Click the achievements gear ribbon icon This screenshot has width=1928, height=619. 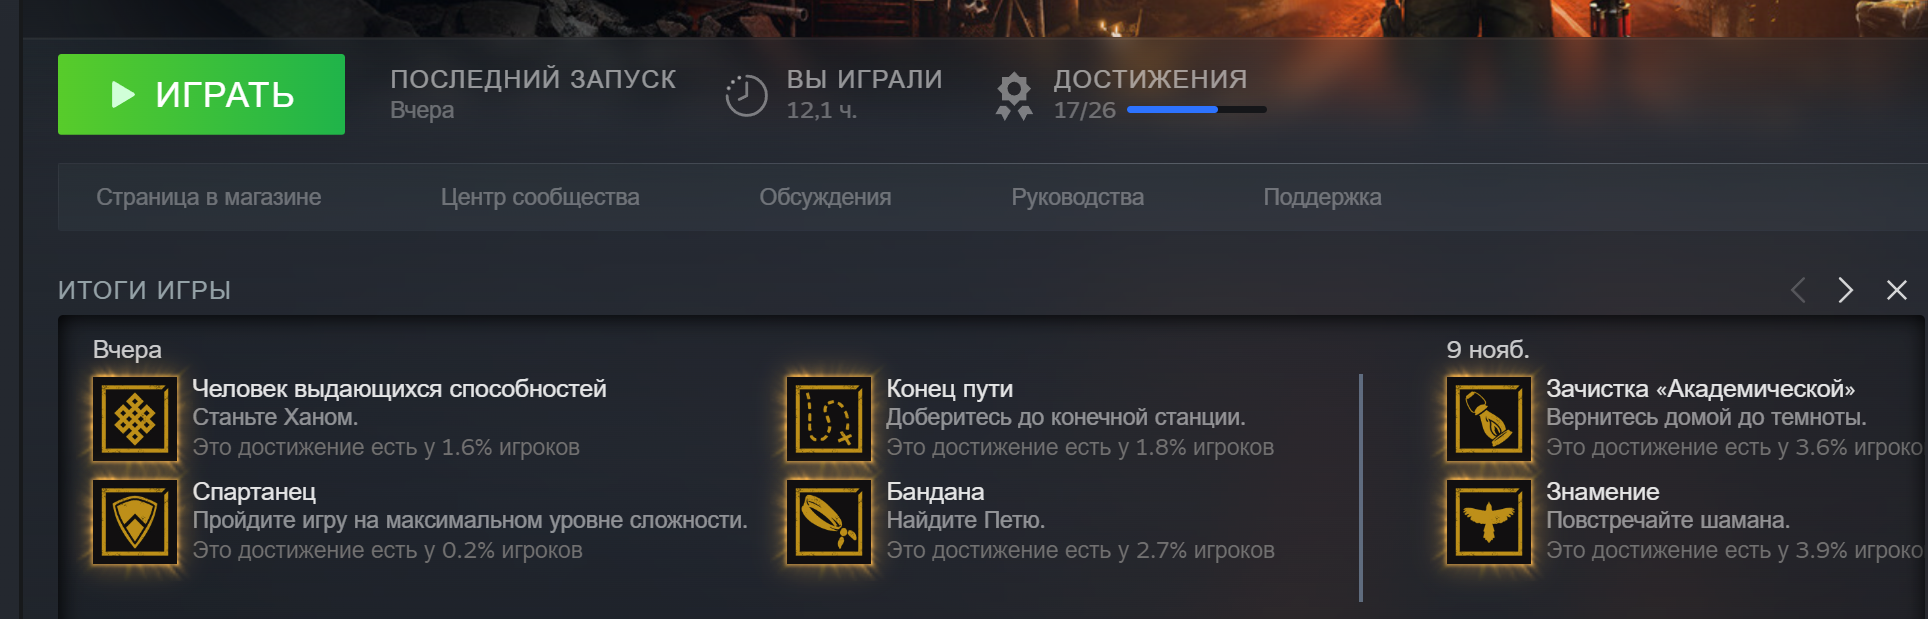[x=1014, y=96]
